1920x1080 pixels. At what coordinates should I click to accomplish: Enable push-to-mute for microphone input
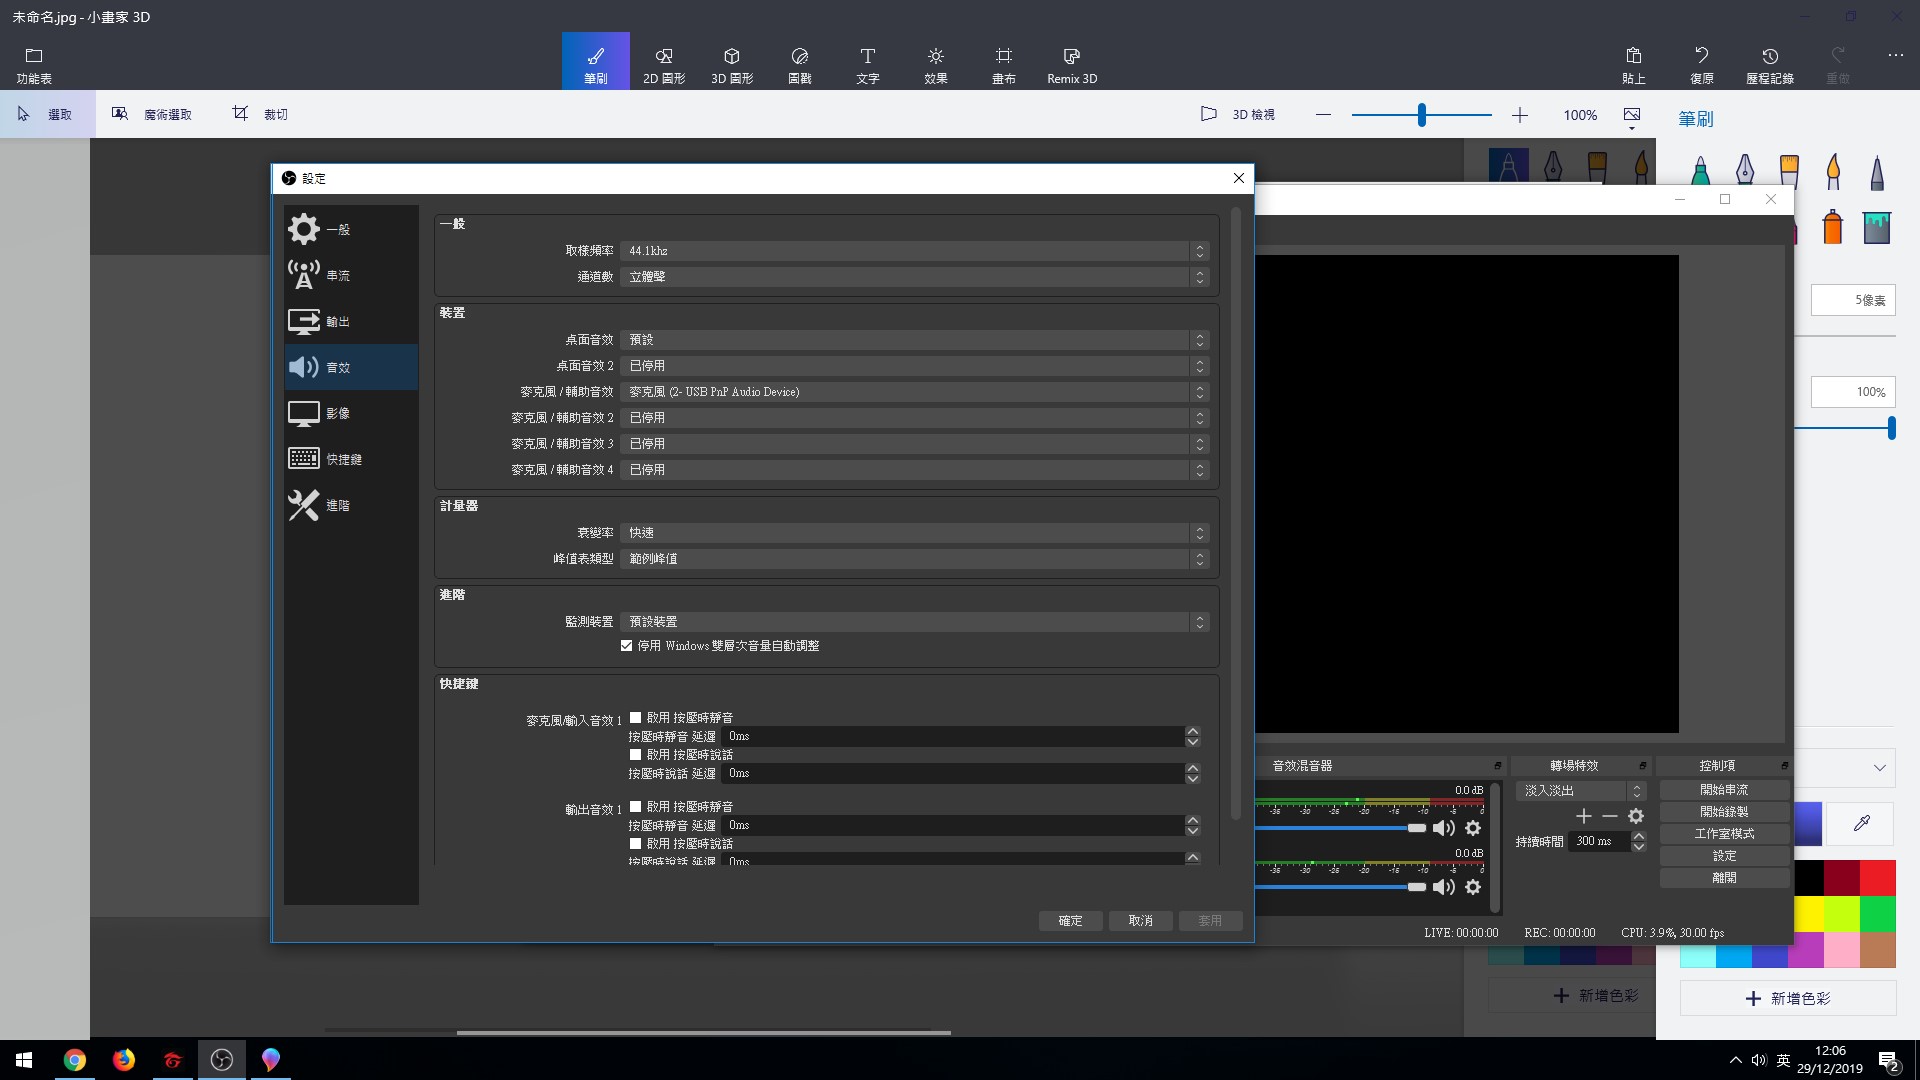click(x=636, y=717)
